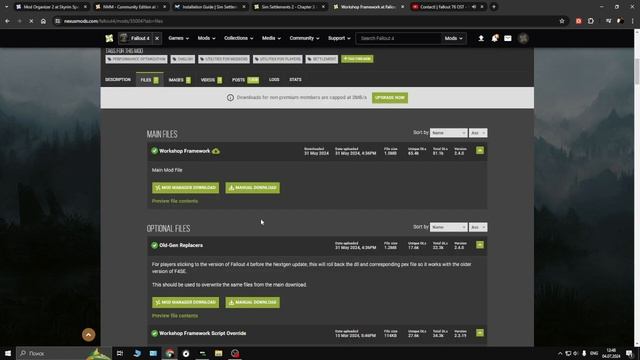Switch to the Description tab
The width and height of the screenshot is (640, 360).
point(118,80)
